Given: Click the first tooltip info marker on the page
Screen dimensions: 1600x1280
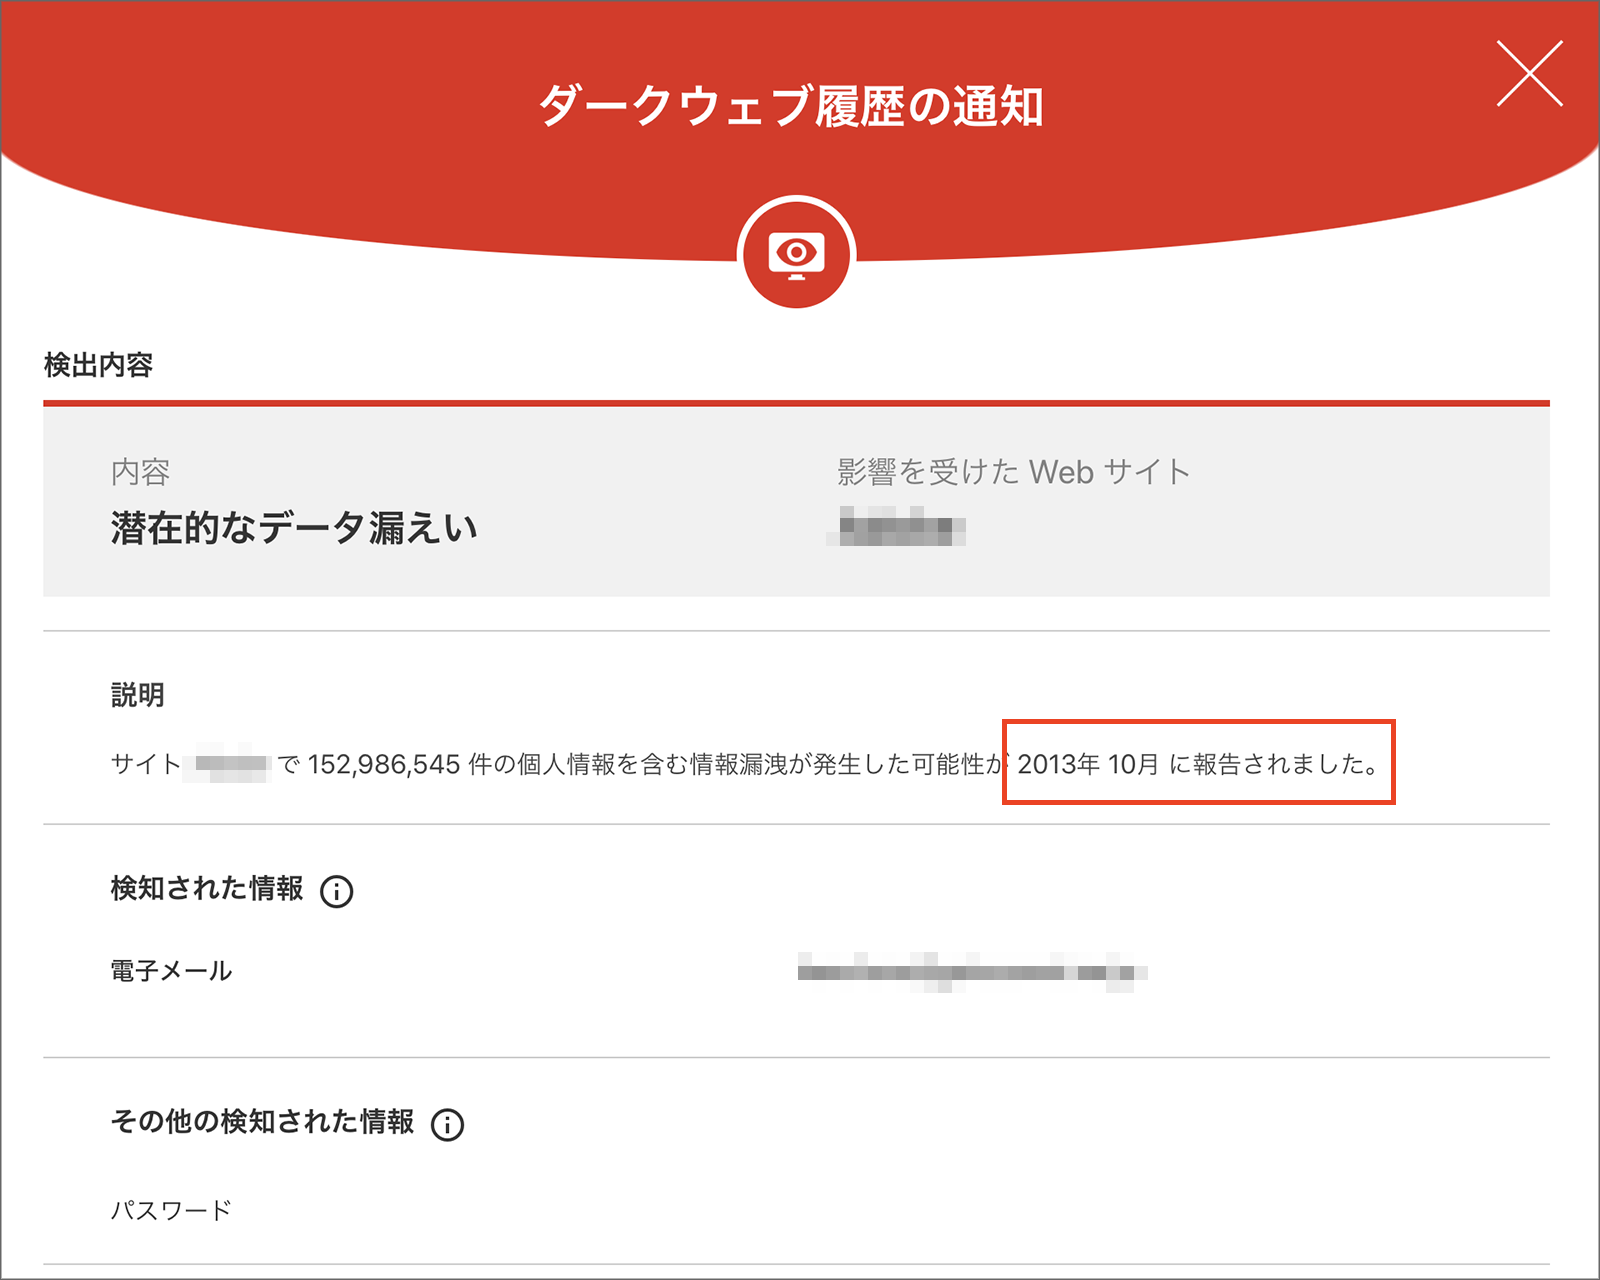Looking at the screenshot, I should click(337, 890).
